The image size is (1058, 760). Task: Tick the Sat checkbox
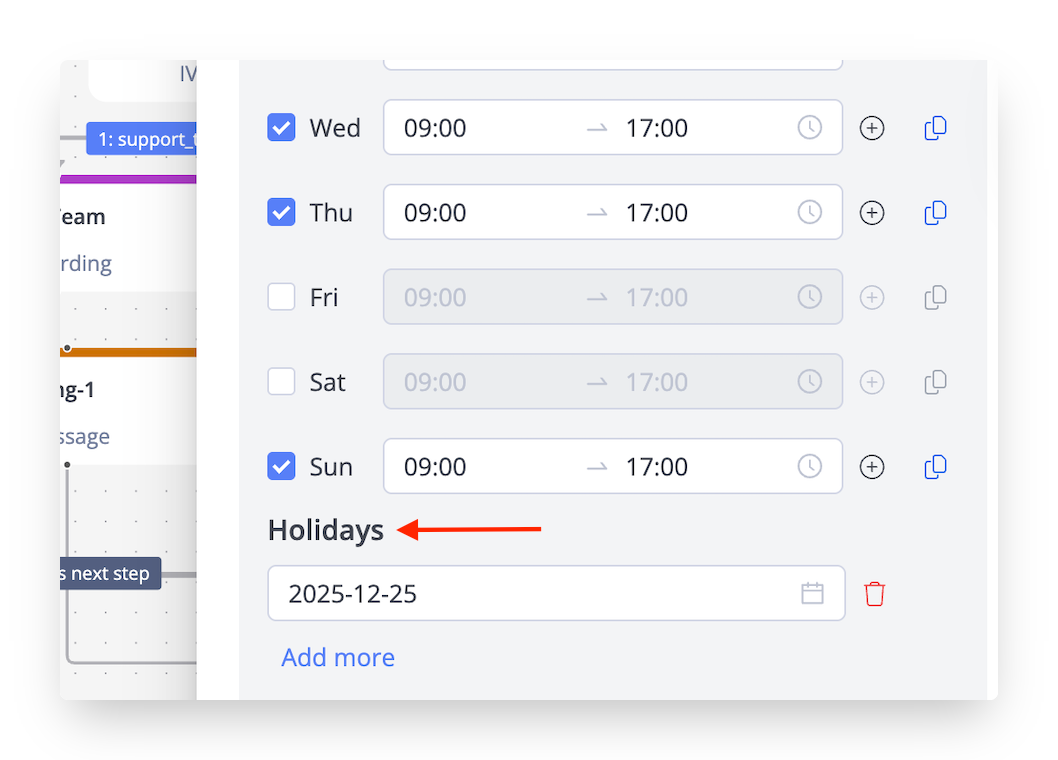tap(282, 382)
